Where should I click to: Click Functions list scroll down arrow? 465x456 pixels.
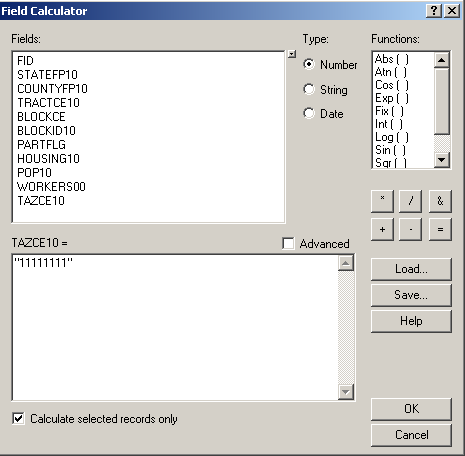coord(442,160)
